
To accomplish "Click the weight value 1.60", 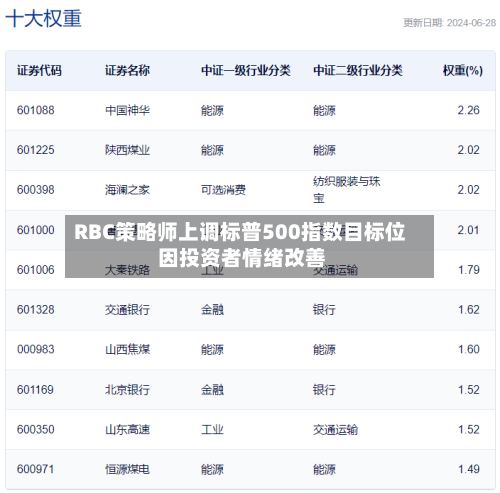I will coord(469,349).
